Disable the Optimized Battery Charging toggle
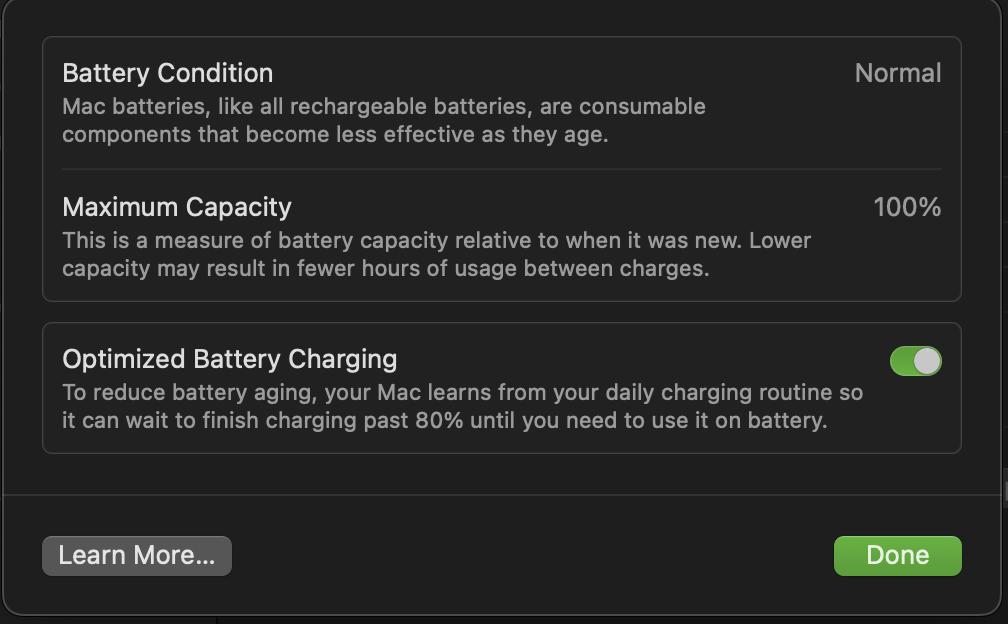Screen dimensions: 1008x624 pyautogui.click(x=915, y=361)
